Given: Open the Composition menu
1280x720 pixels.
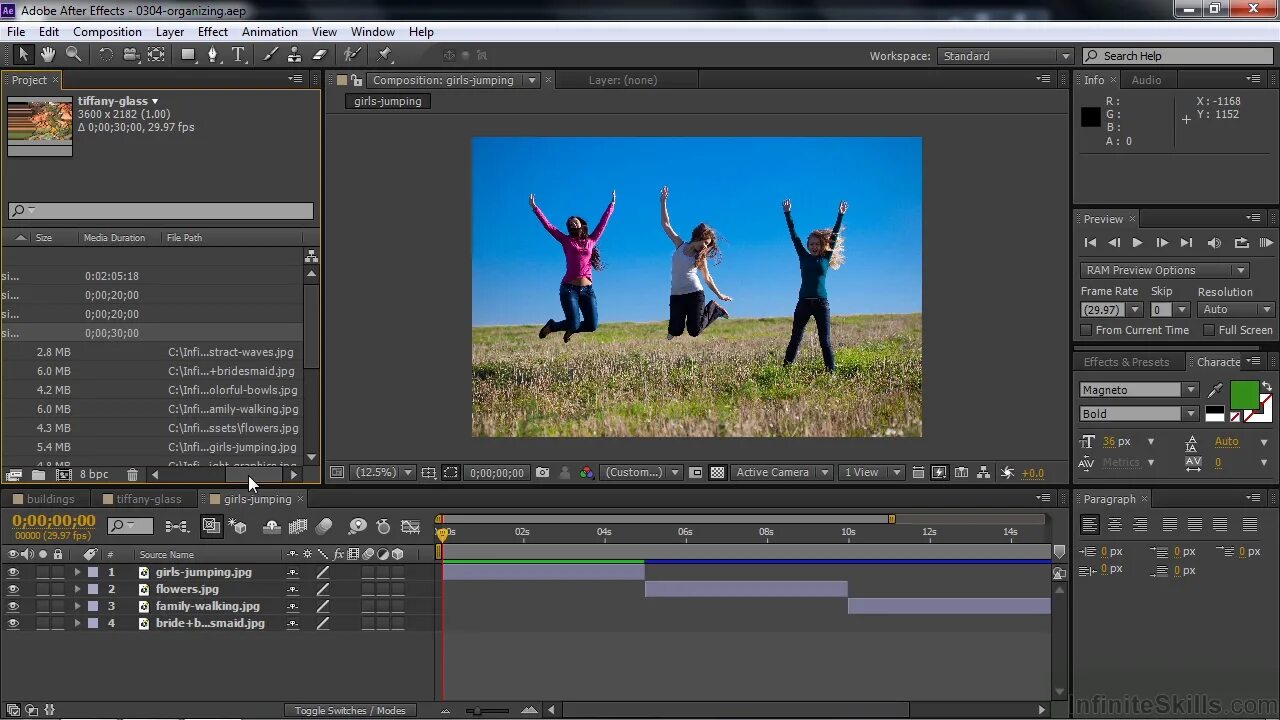Looking at the screenshot, I should [x=107, y=32].
